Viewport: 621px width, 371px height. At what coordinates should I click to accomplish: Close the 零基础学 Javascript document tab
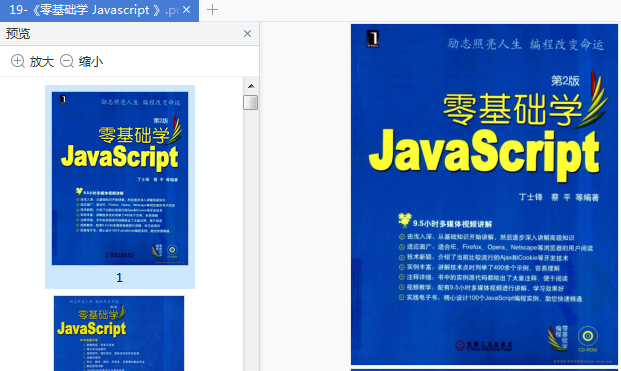pyautogui.click(x=187, y=10)
